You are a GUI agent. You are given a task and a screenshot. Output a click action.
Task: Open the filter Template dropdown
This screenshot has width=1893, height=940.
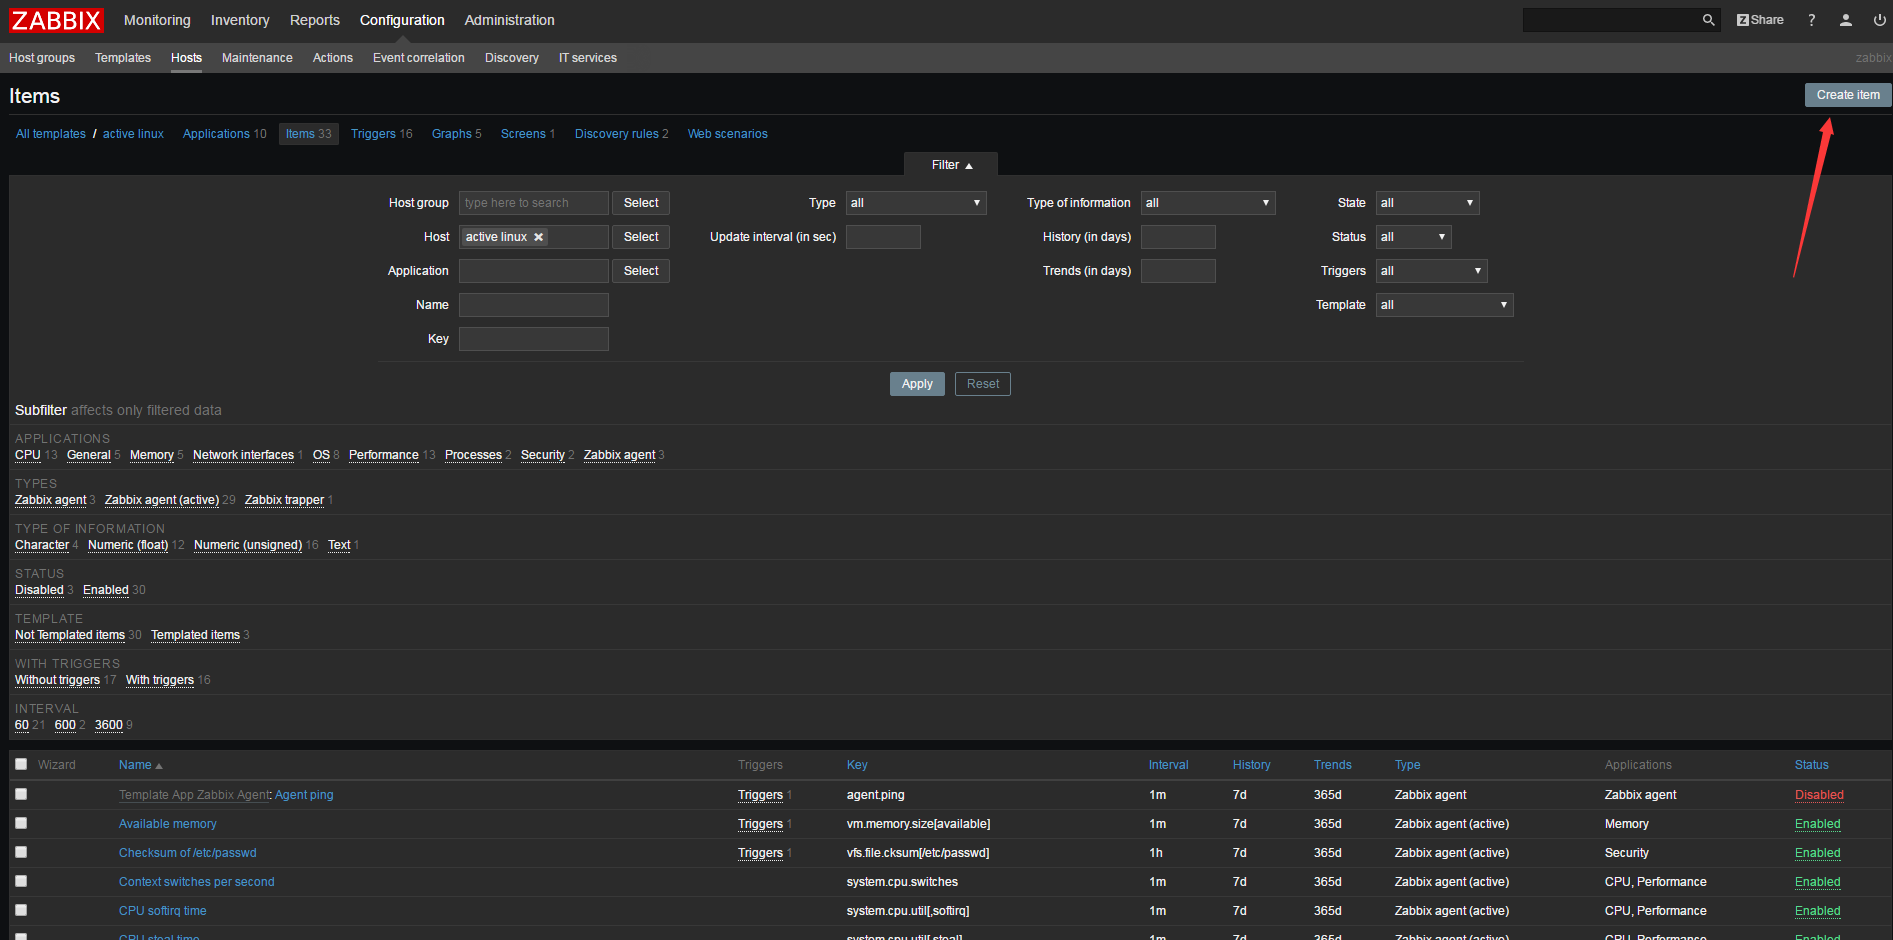(x=1444, y=305)
